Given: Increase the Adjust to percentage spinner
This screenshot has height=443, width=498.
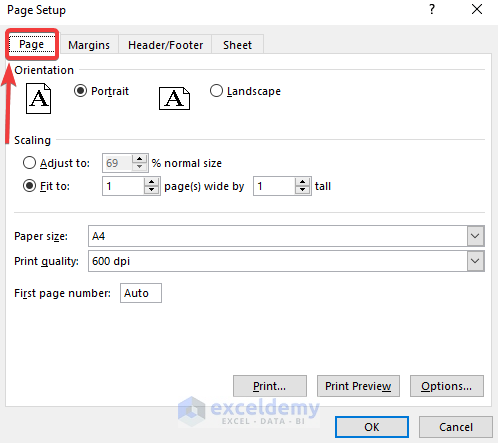Looking at the screenshot, I should coord(140,159).
